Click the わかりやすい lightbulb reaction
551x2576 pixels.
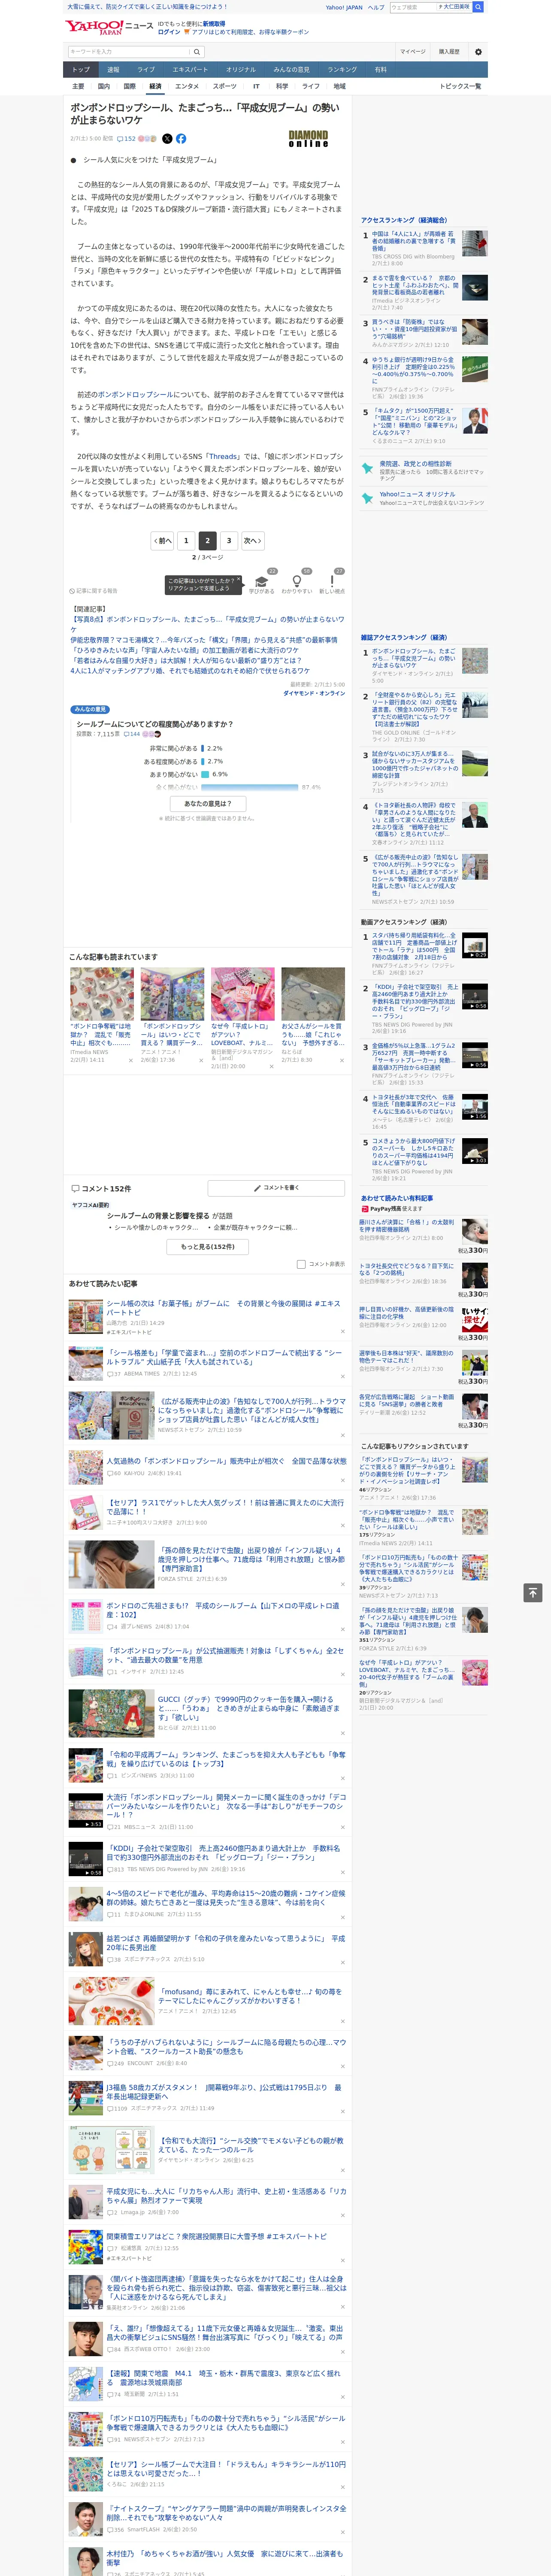296,583
